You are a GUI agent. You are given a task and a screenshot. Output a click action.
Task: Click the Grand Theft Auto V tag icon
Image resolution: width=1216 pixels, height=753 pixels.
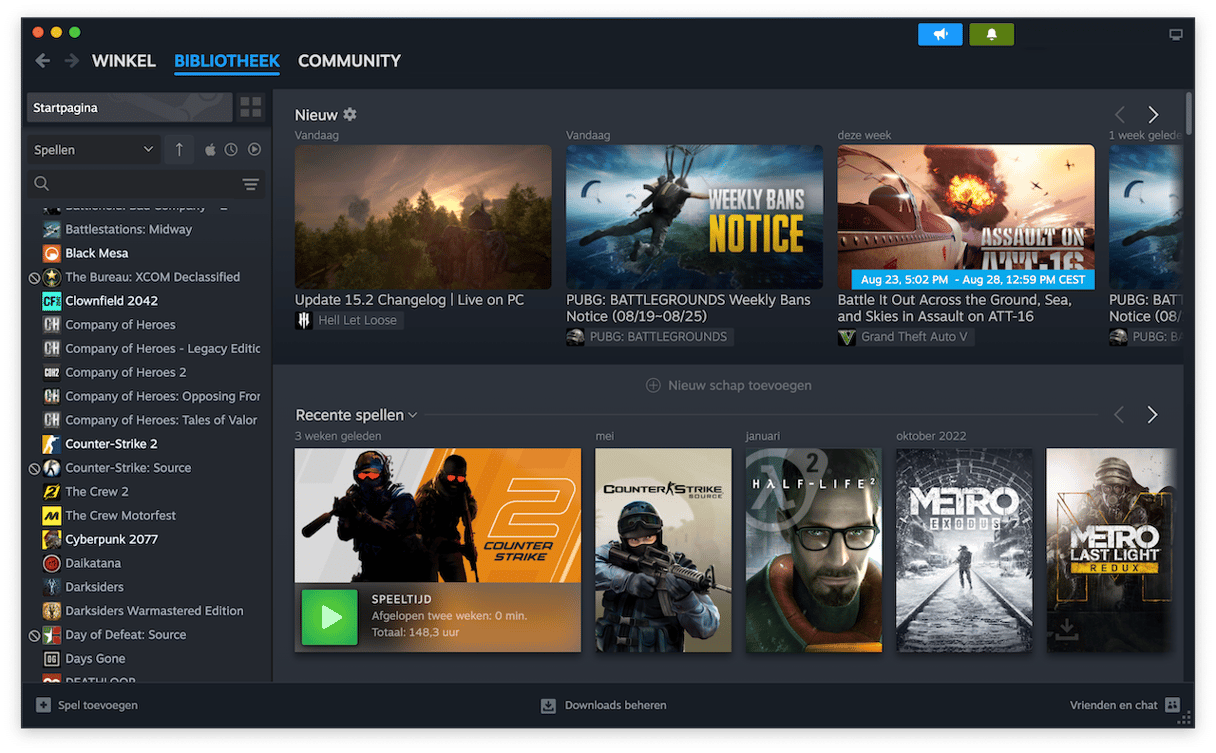coord(847,337)
